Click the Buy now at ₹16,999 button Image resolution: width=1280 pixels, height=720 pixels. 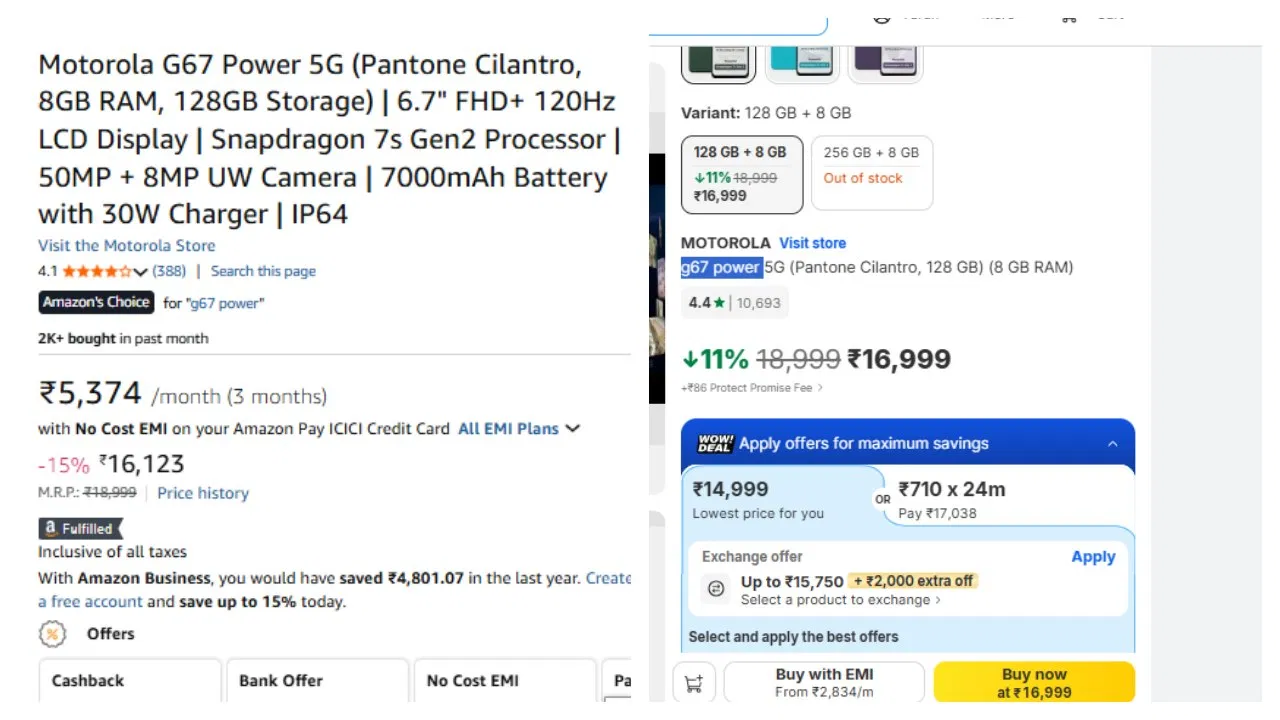click(1034, 681)
